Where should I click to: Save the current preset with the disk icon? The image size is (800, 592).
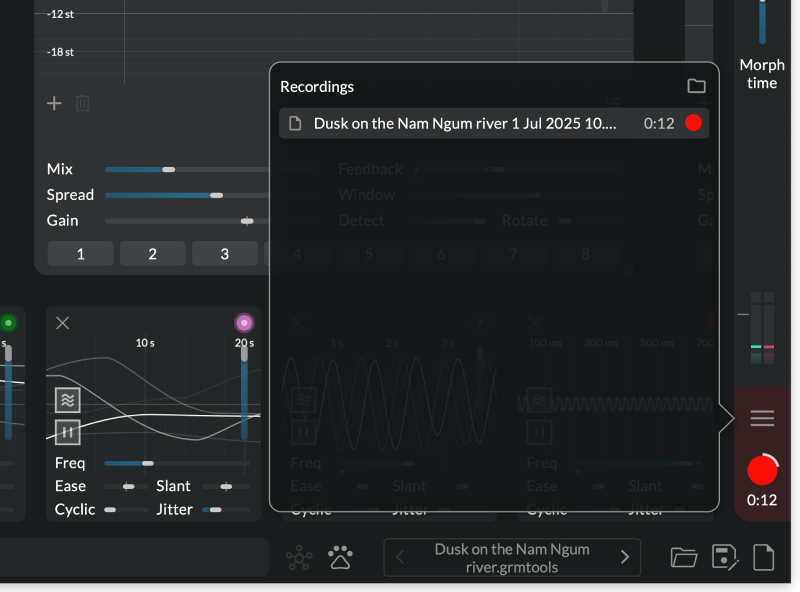coord(724,557)
